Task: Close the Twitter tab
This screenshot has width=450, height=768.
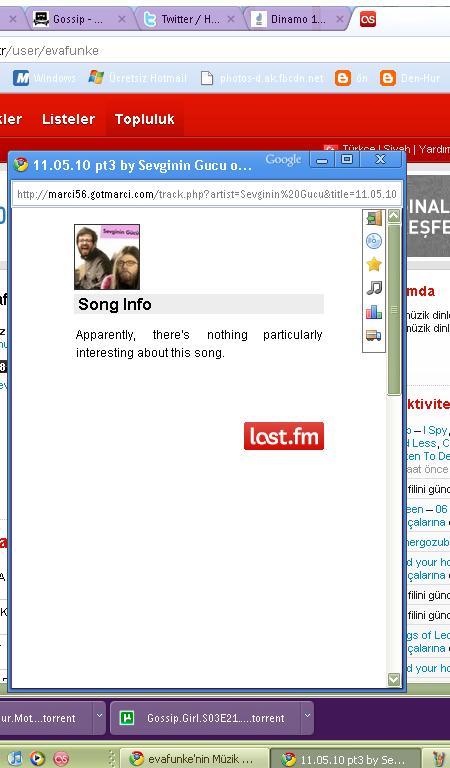Action: point(231,19)
